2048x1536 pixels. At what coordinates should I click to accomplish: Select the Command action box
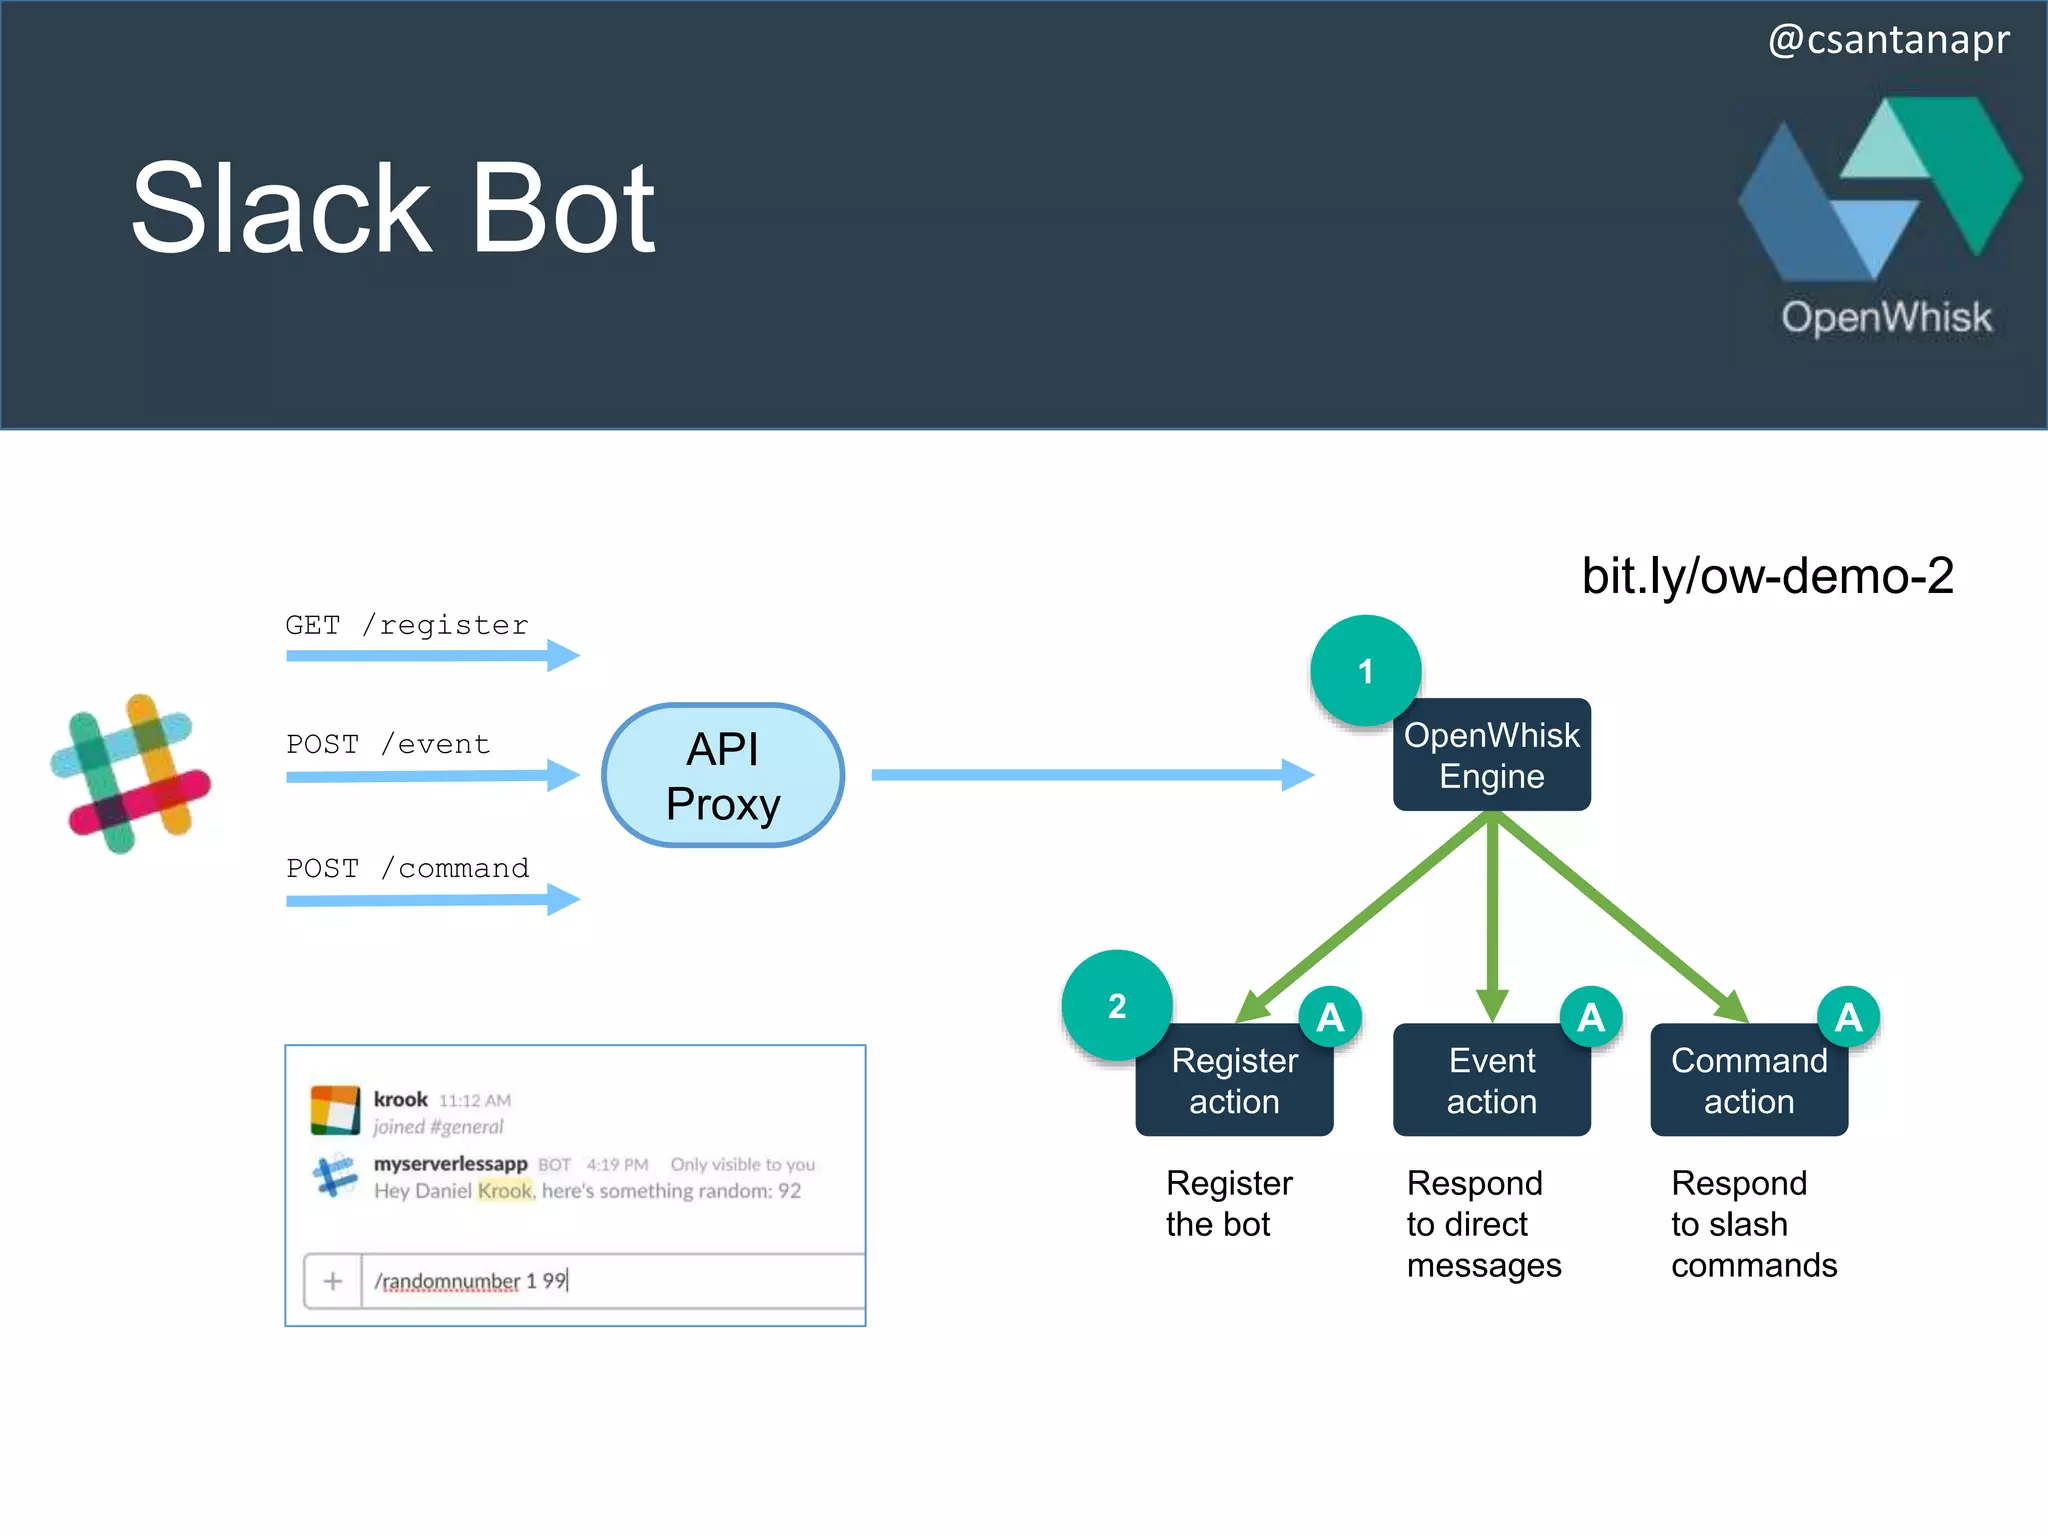(x=1749, y=1080)
